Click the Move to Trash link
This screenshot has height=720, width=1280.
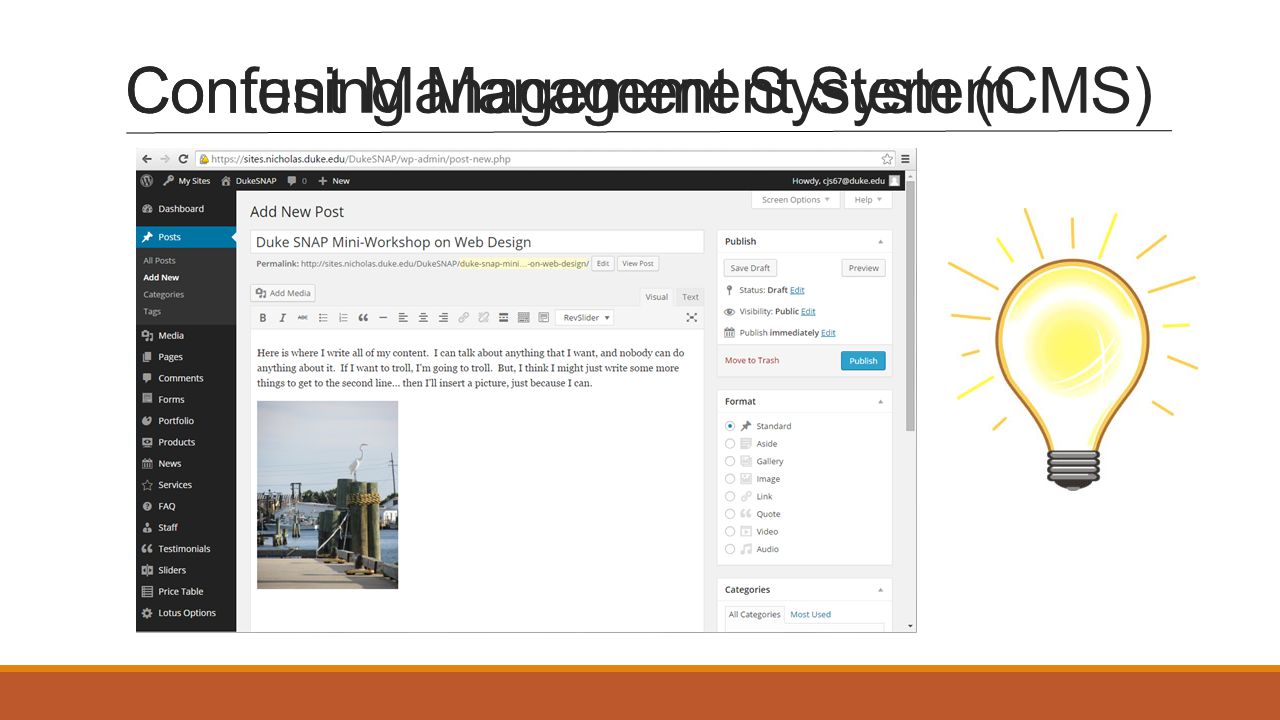click(752, 360)
